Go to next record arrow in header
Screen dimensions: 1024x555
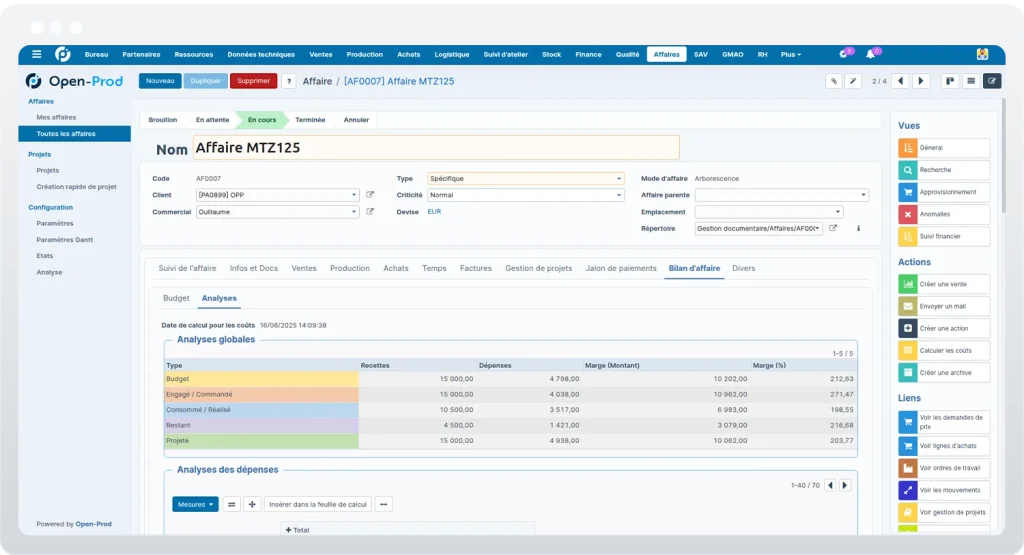point(921,81)
